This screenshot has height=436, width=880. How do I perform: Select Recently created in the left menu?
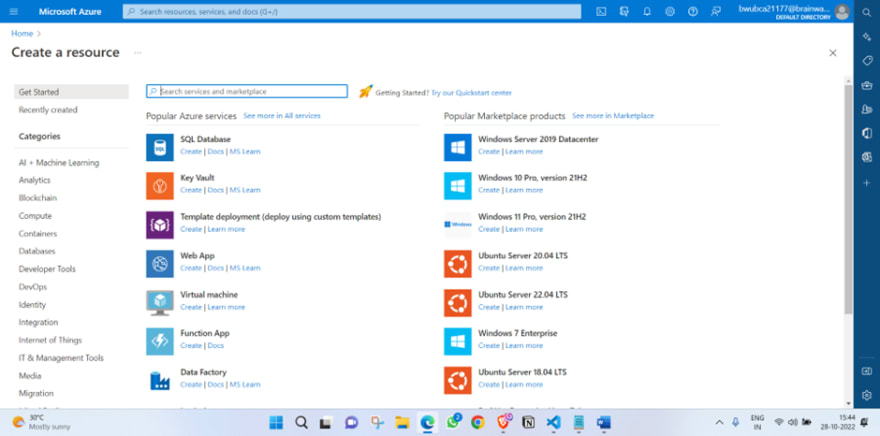click(48, 110)
